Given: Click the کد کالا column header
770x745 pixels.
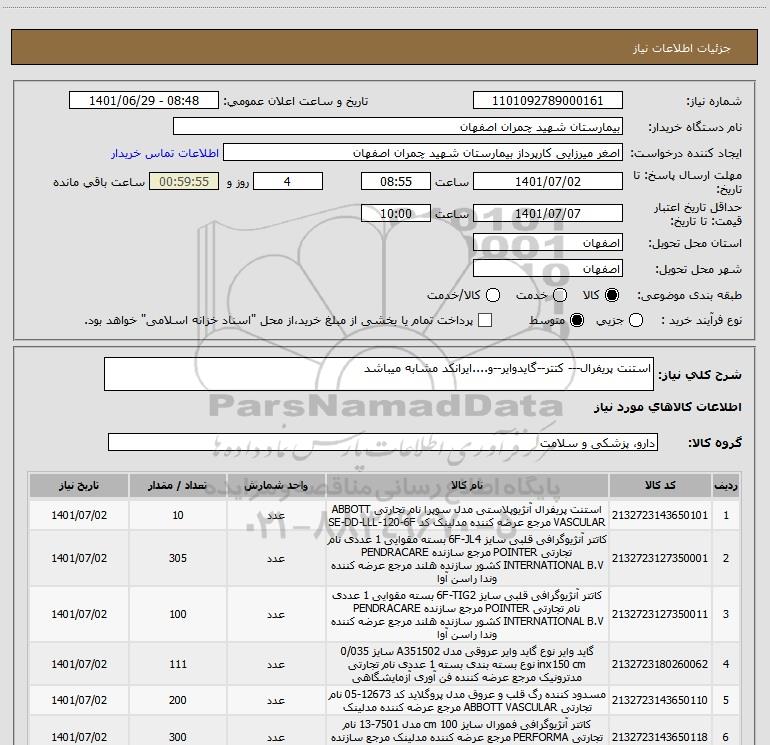Looking at the screenshot, I should pyautogui.click(x=660, y=486).
